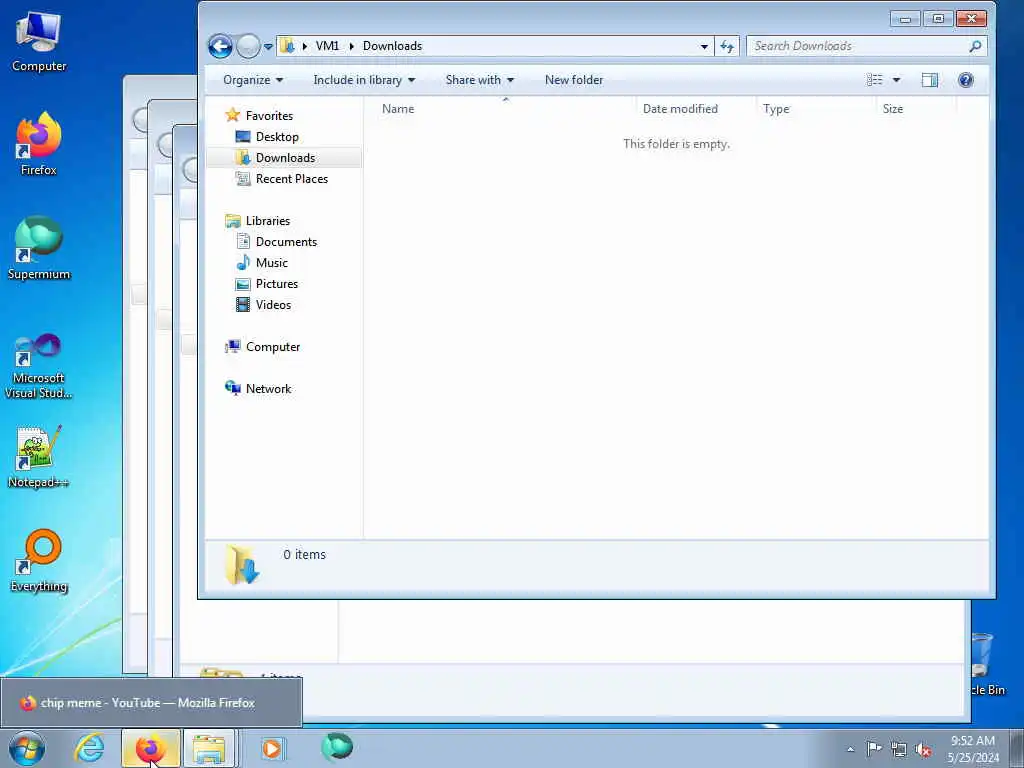Open the Music library
This screenshot has height=768, width=1024.
click(272, 263)
